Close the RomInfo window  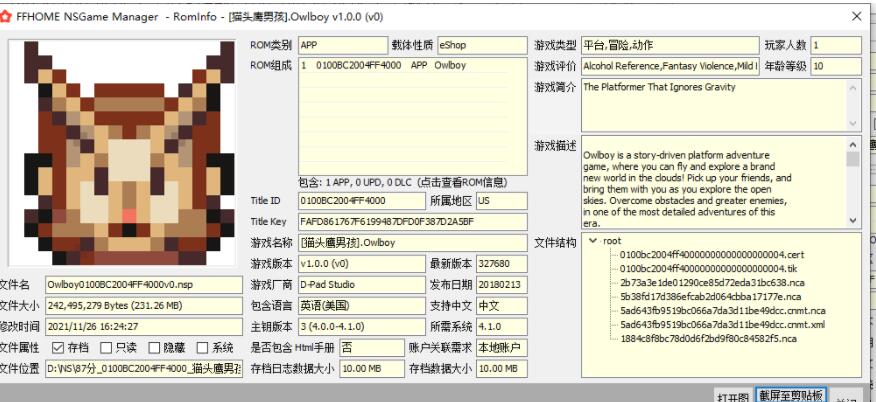856,17
